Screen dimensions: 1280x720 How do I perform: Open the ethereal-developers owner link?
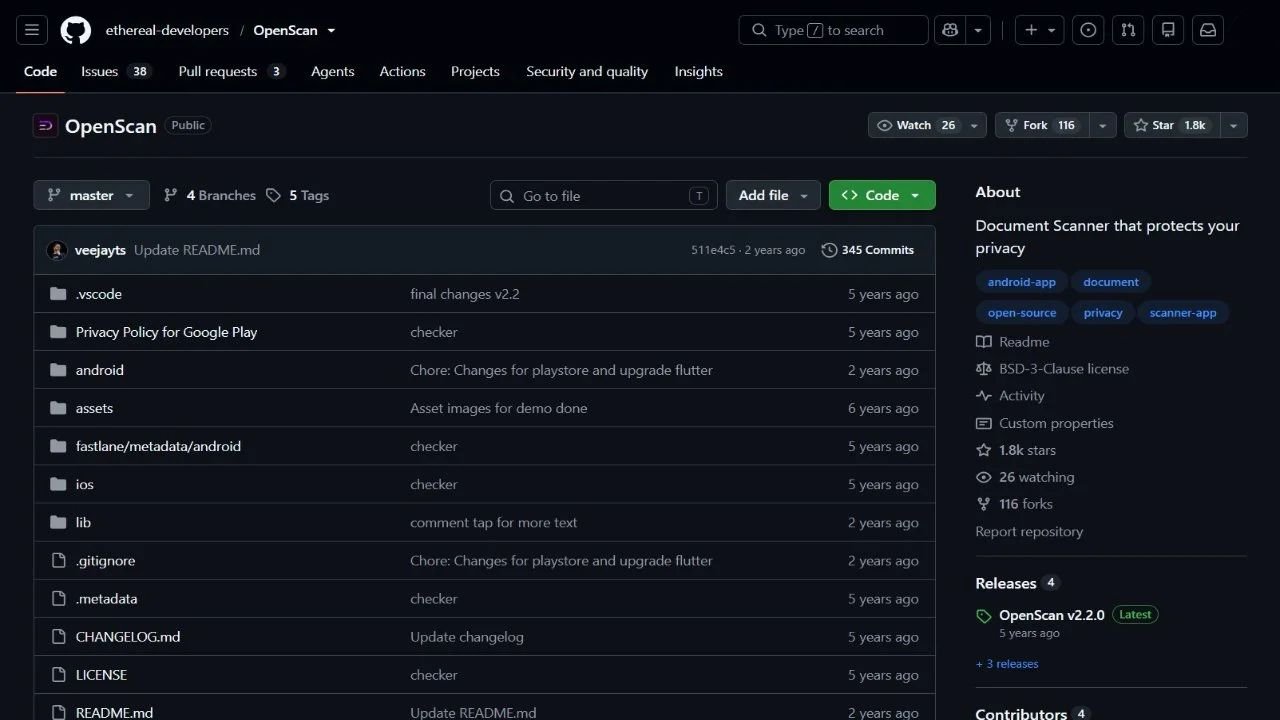pos(167,30)
